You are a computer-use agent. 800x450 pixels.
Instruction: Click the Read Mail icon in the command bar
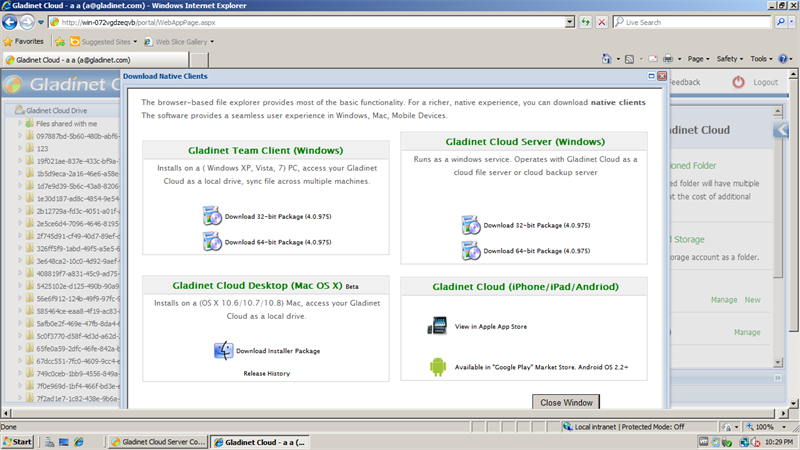(x=653, y=59)
